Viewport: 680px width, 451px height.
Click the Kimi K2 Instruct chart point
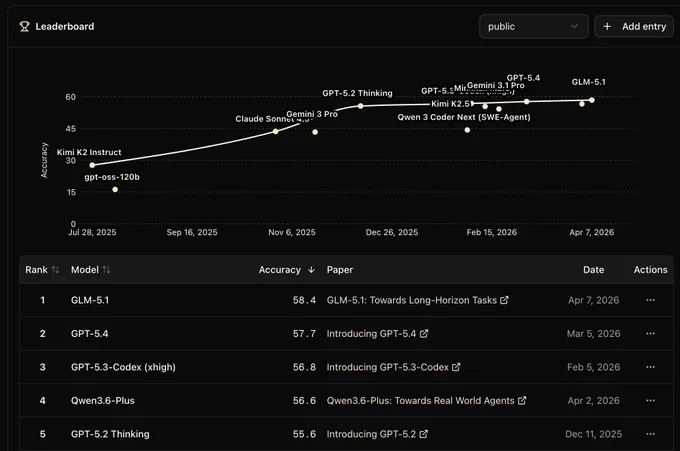[x=92, y=165]
